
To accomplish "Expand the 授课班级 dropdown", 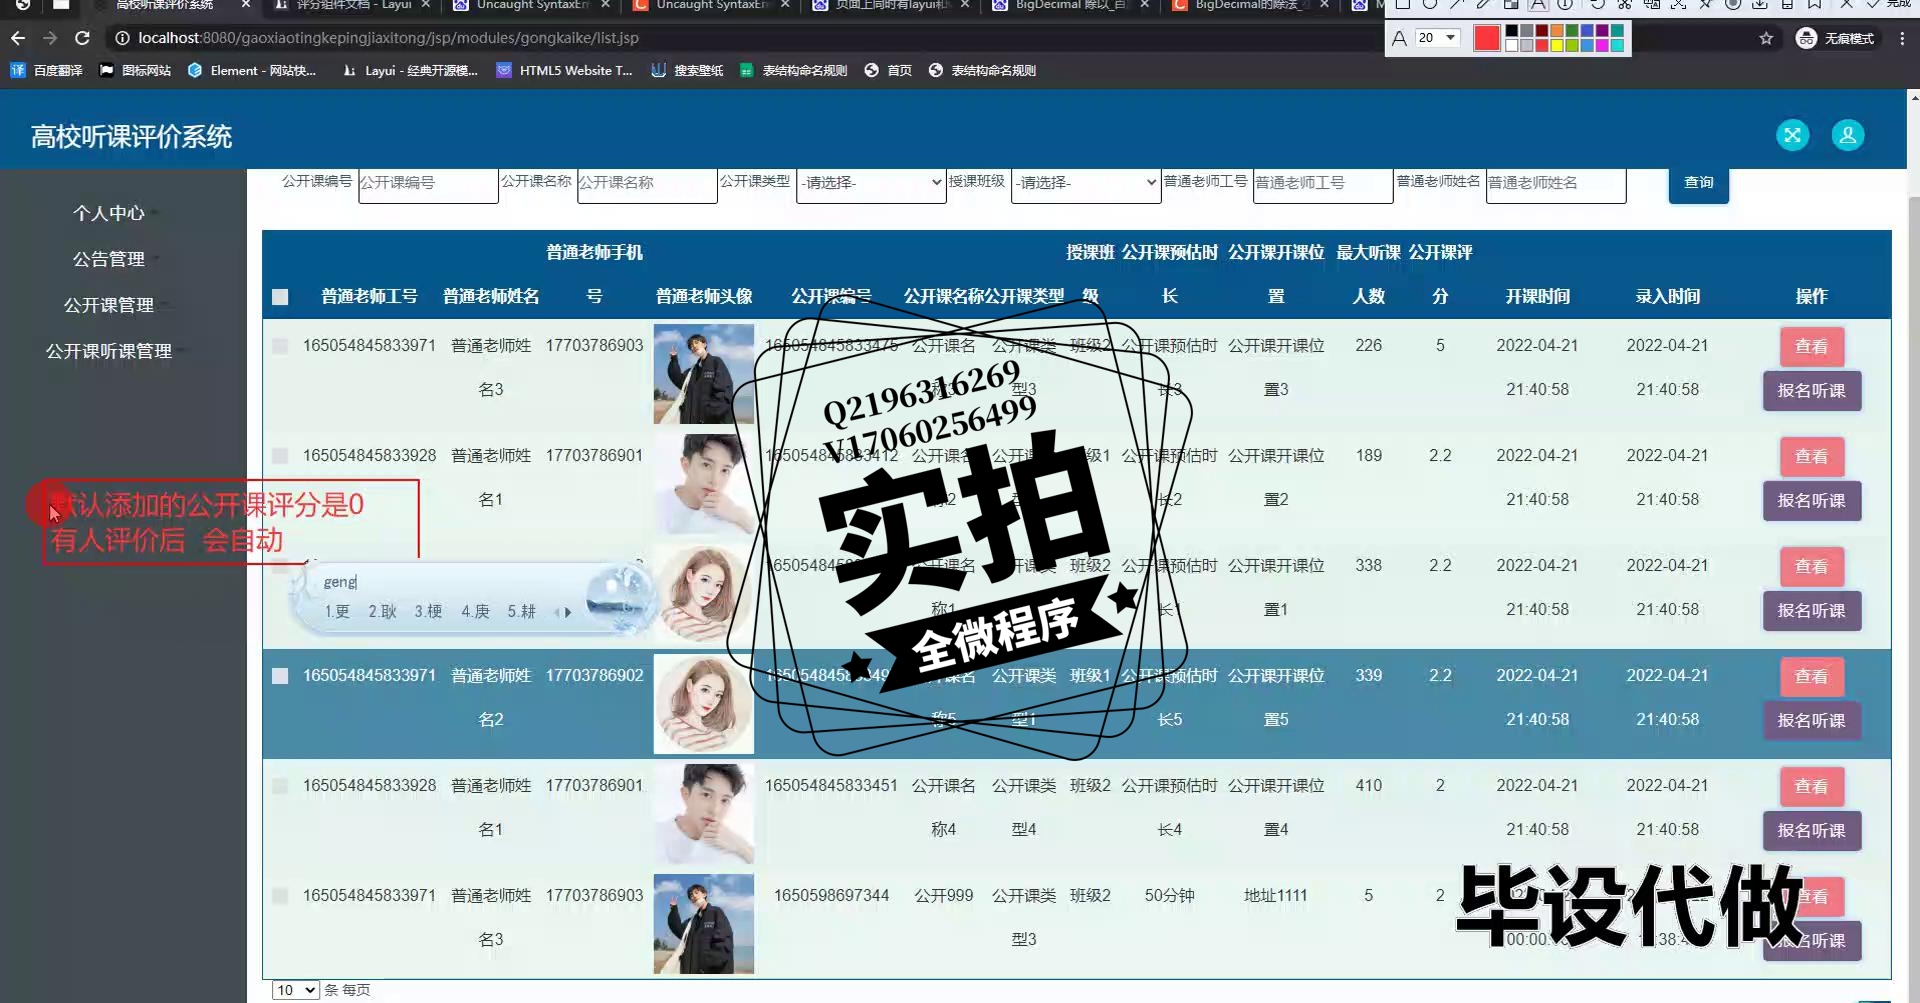I will click(x=1086, y=183).
